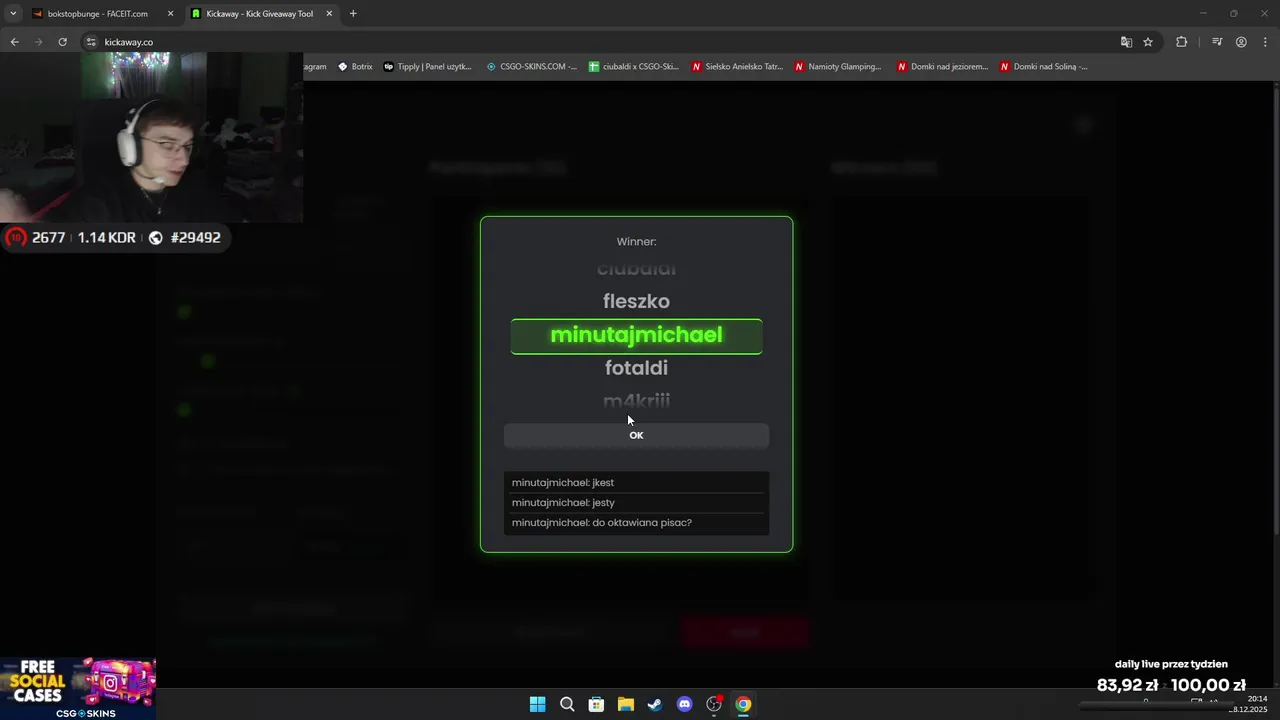The height and width of the screenshot is (720, 1280).
Task: Reload the kickaway.co page
Action: [x=62, y=42]
